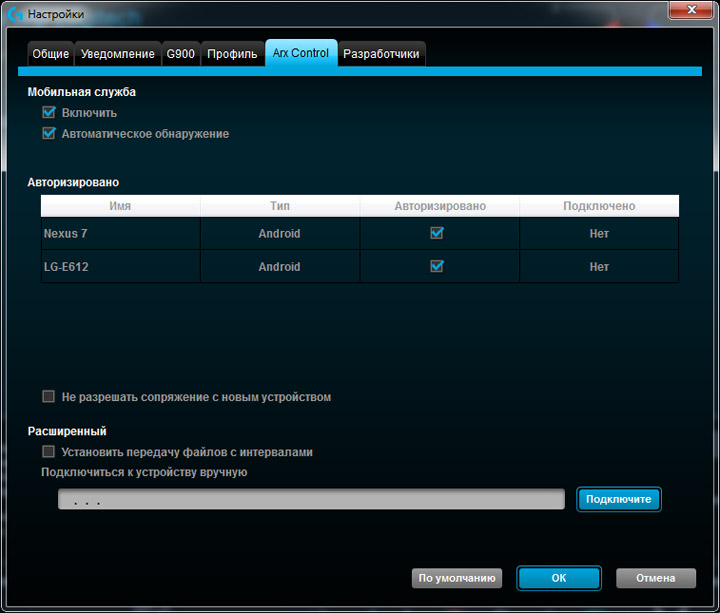720x613 pixels.
Task: Open the Разработчики tab
Action: (x=381, y=54)
